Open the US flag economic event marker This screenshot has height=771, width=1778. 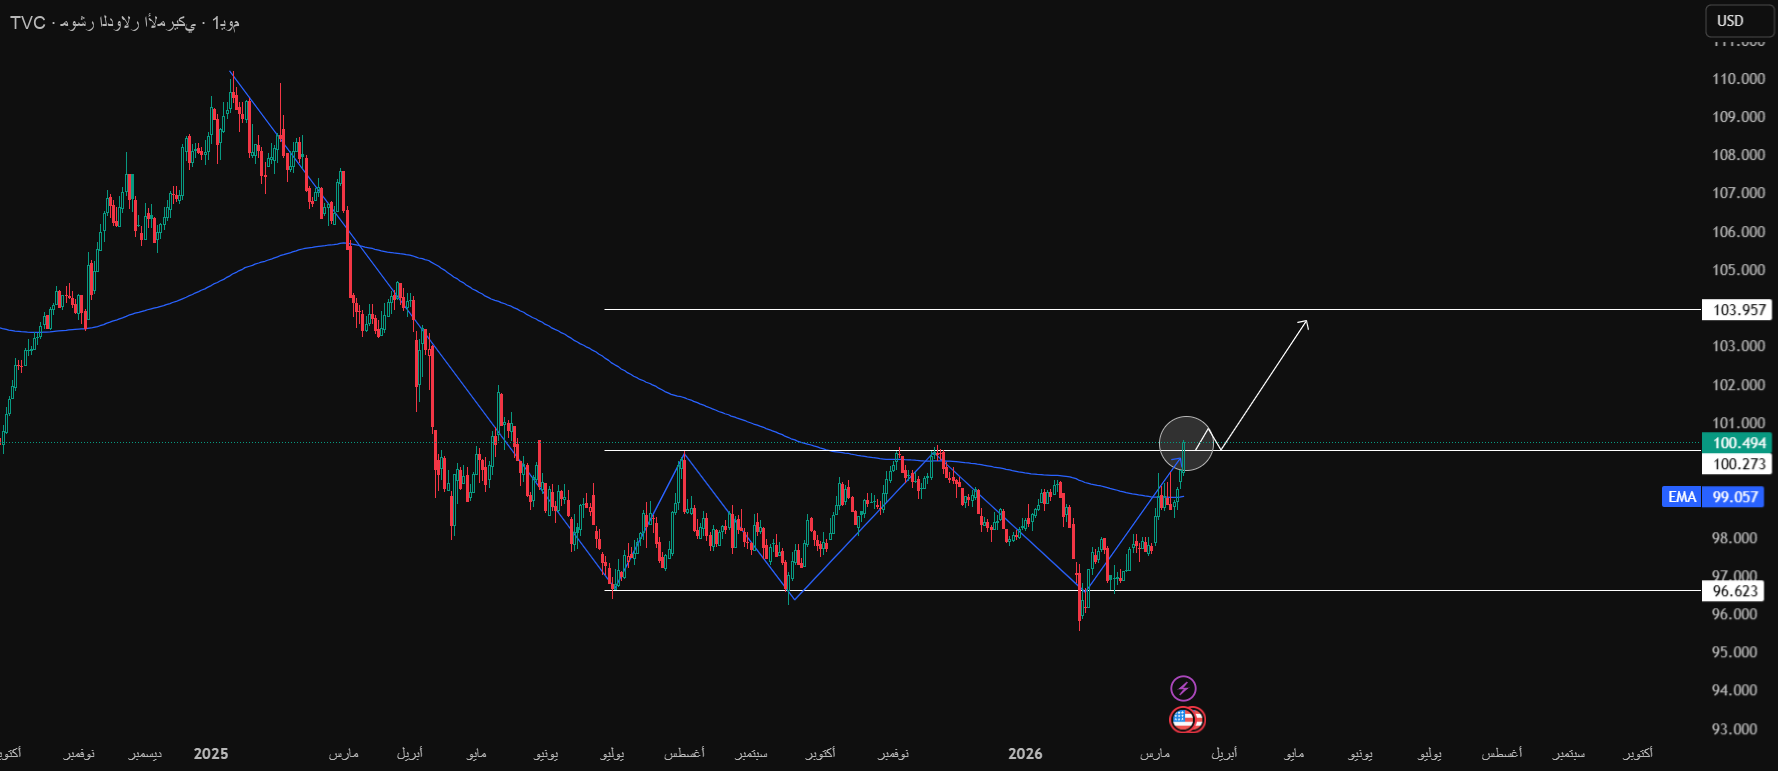point(1185,719)
